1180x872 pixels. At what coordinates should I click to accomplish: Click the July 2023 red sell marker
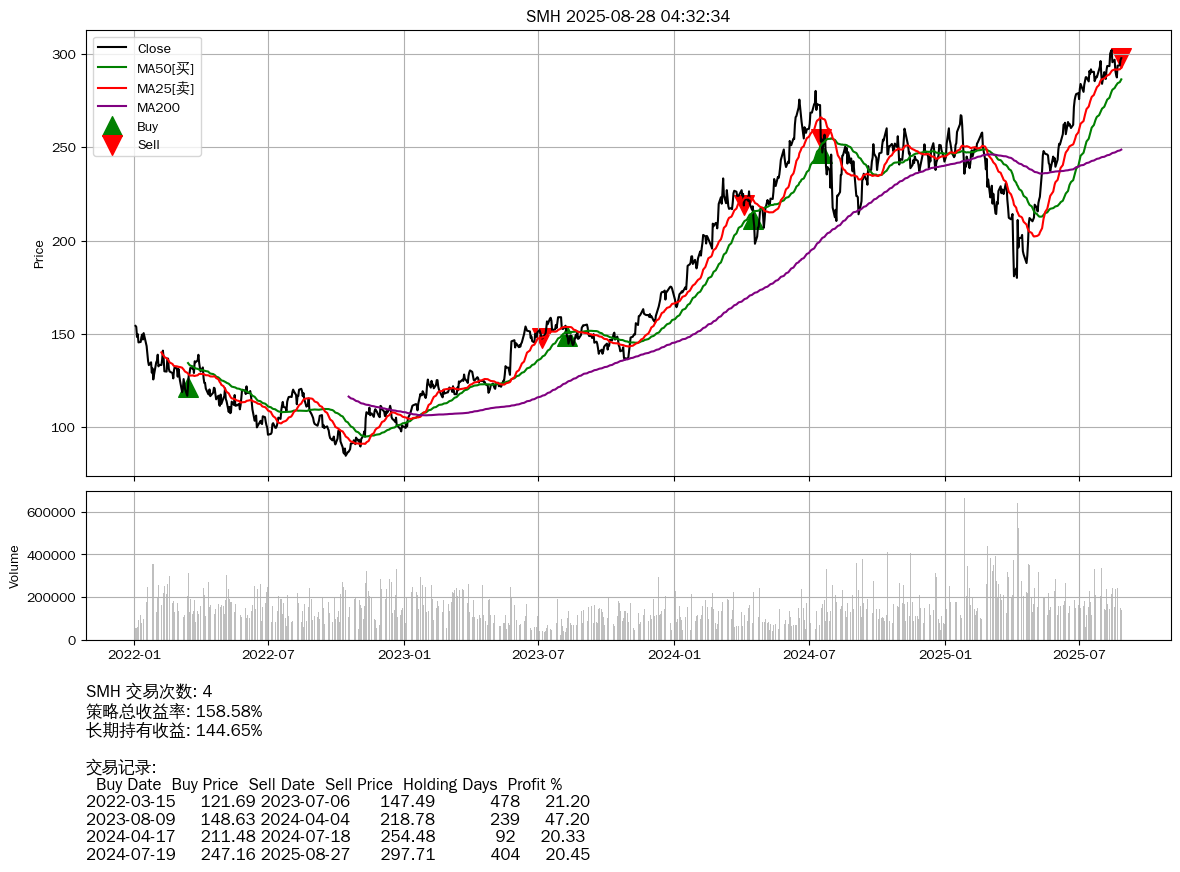[x=541, y=338]
